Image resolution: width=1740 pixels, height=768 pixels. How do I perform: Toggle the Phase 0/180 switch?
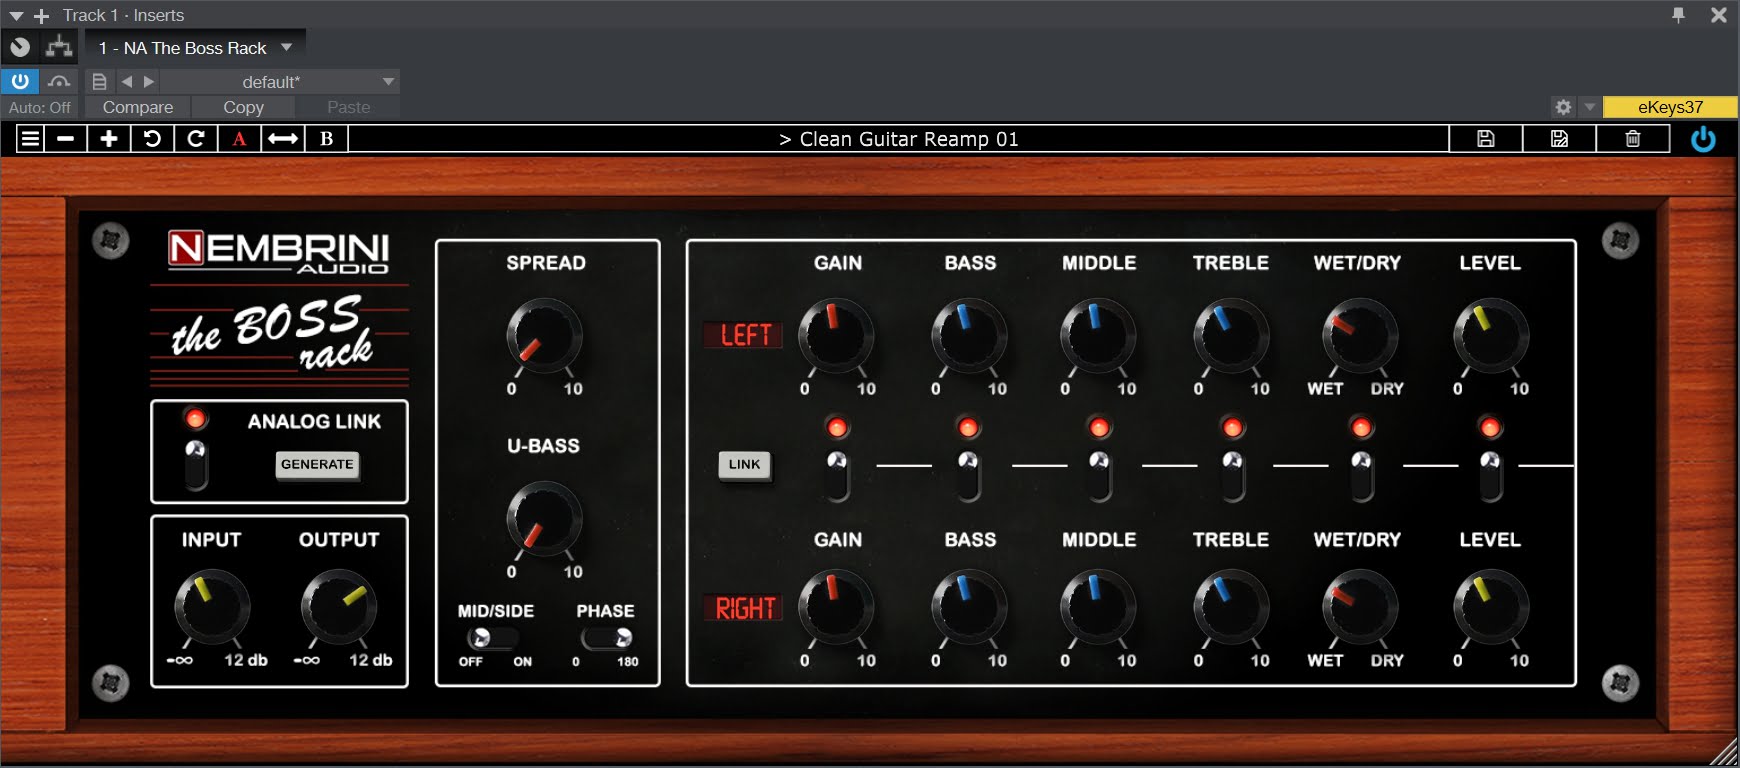pyautogui.click(x=607, y=638)
